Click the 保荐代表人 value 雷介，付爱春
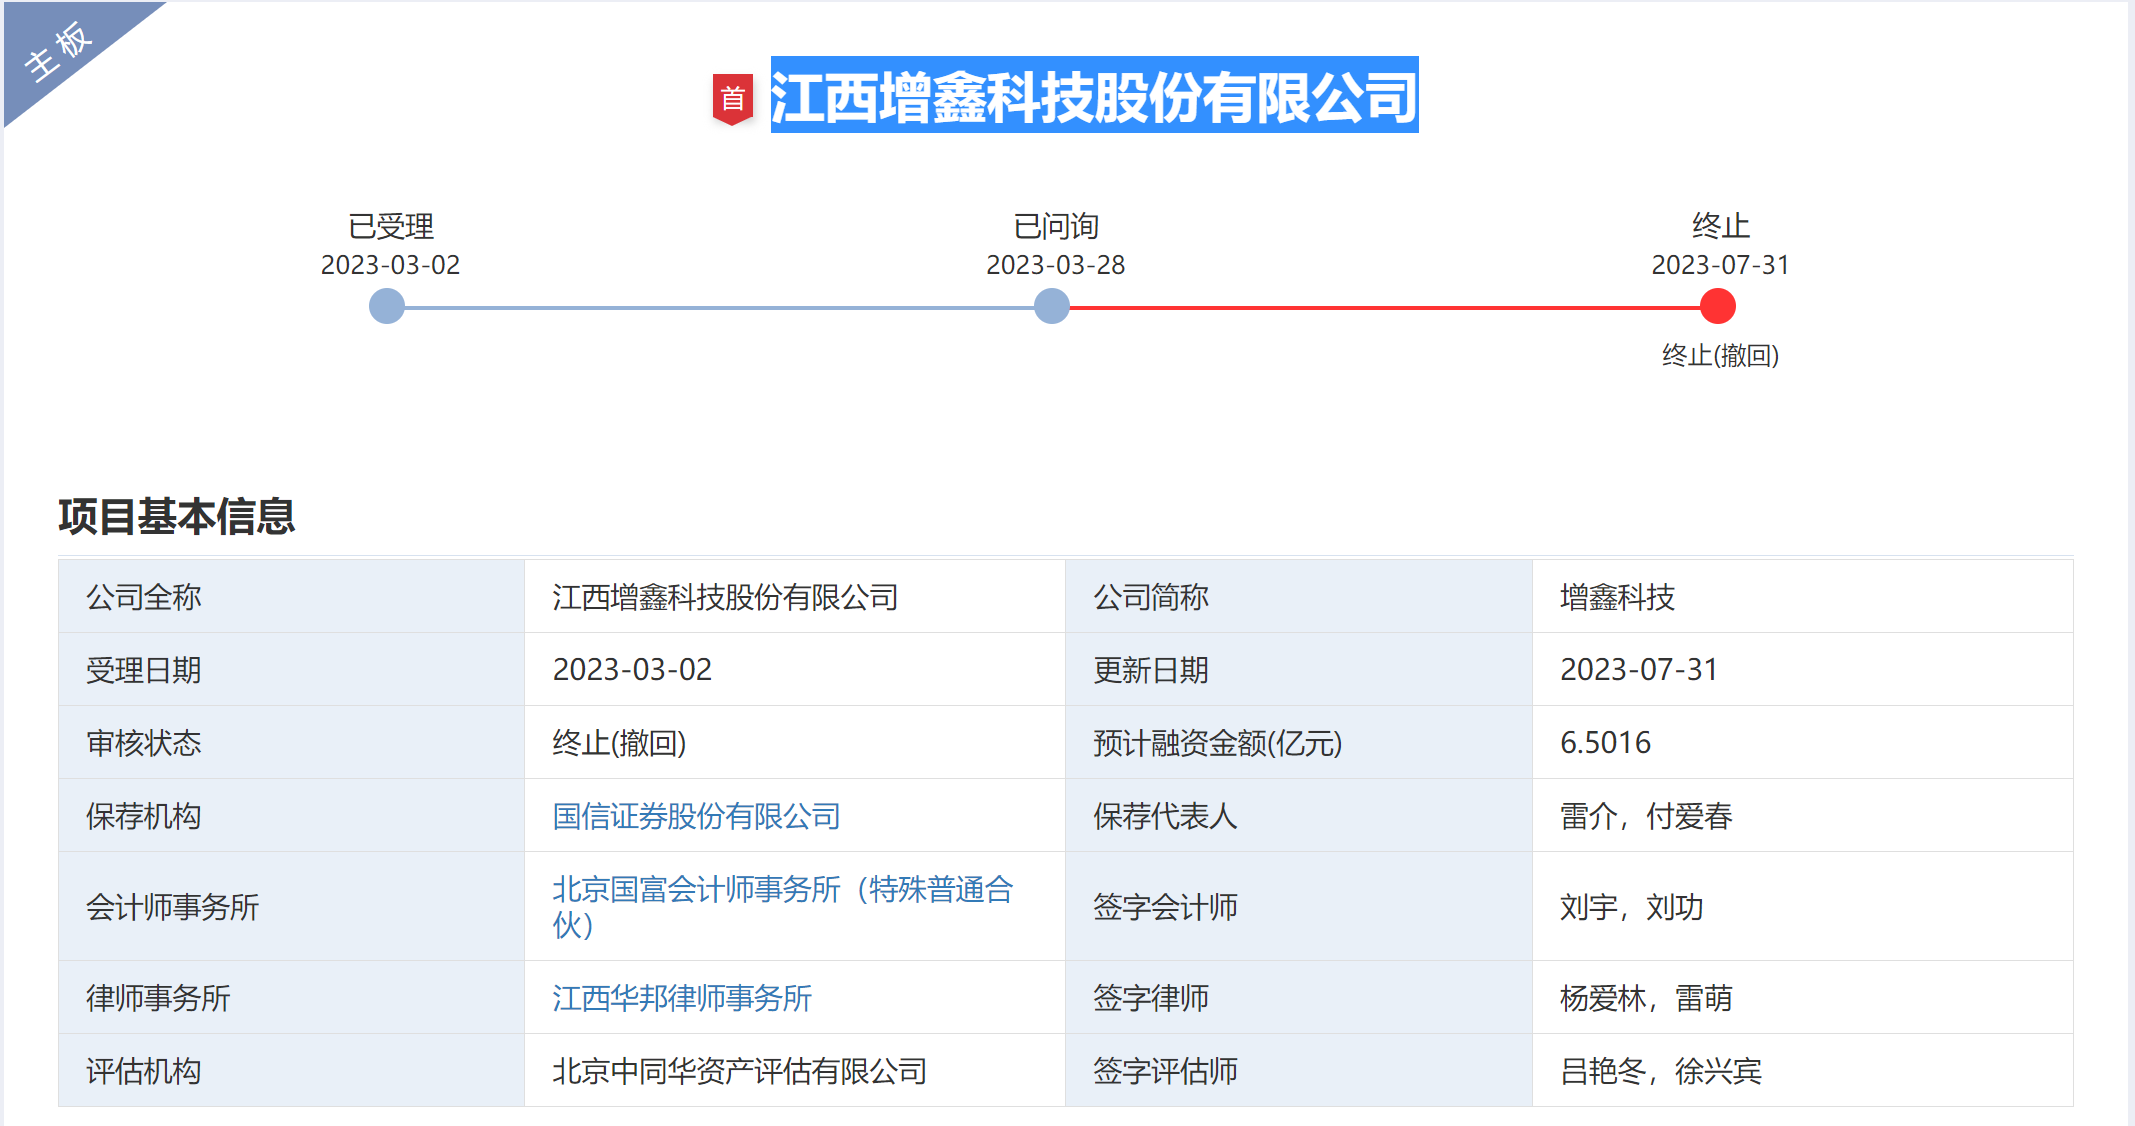Viewport: 2135px width, 1126px height. 1646,816
